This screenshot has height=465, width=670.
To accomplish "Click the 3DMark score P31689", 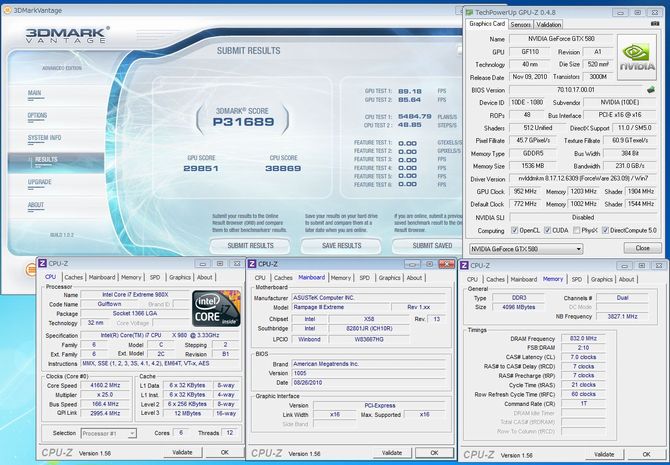I will (243, 122).
